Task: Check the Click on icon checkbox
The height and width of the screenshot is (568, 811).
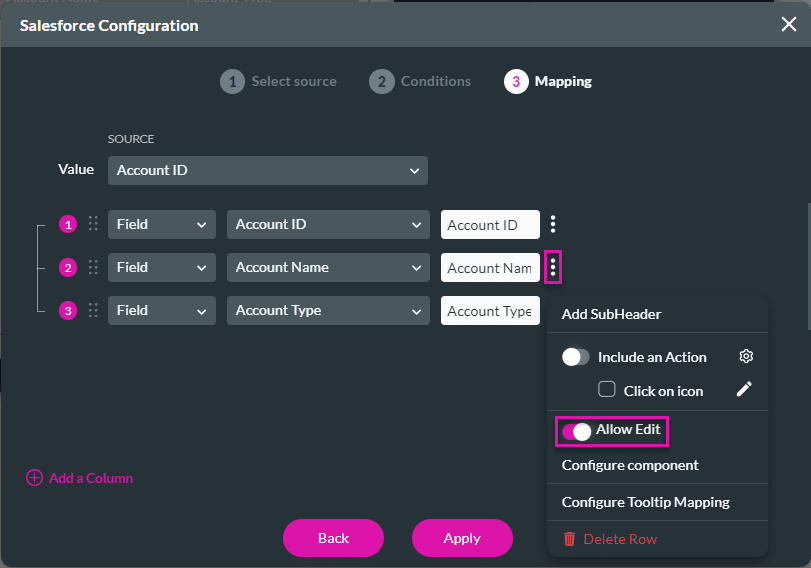Action: [607, 390]
